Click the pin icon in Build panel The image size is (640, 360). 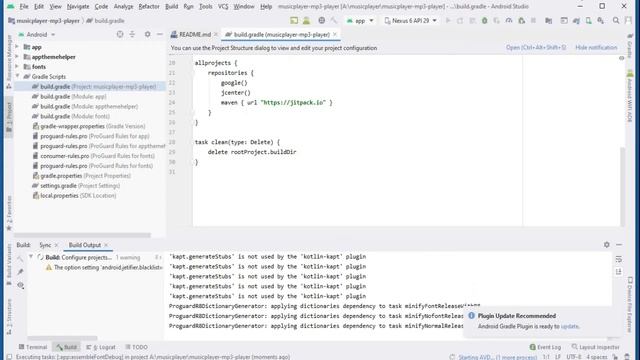click(x=20, y=272)
